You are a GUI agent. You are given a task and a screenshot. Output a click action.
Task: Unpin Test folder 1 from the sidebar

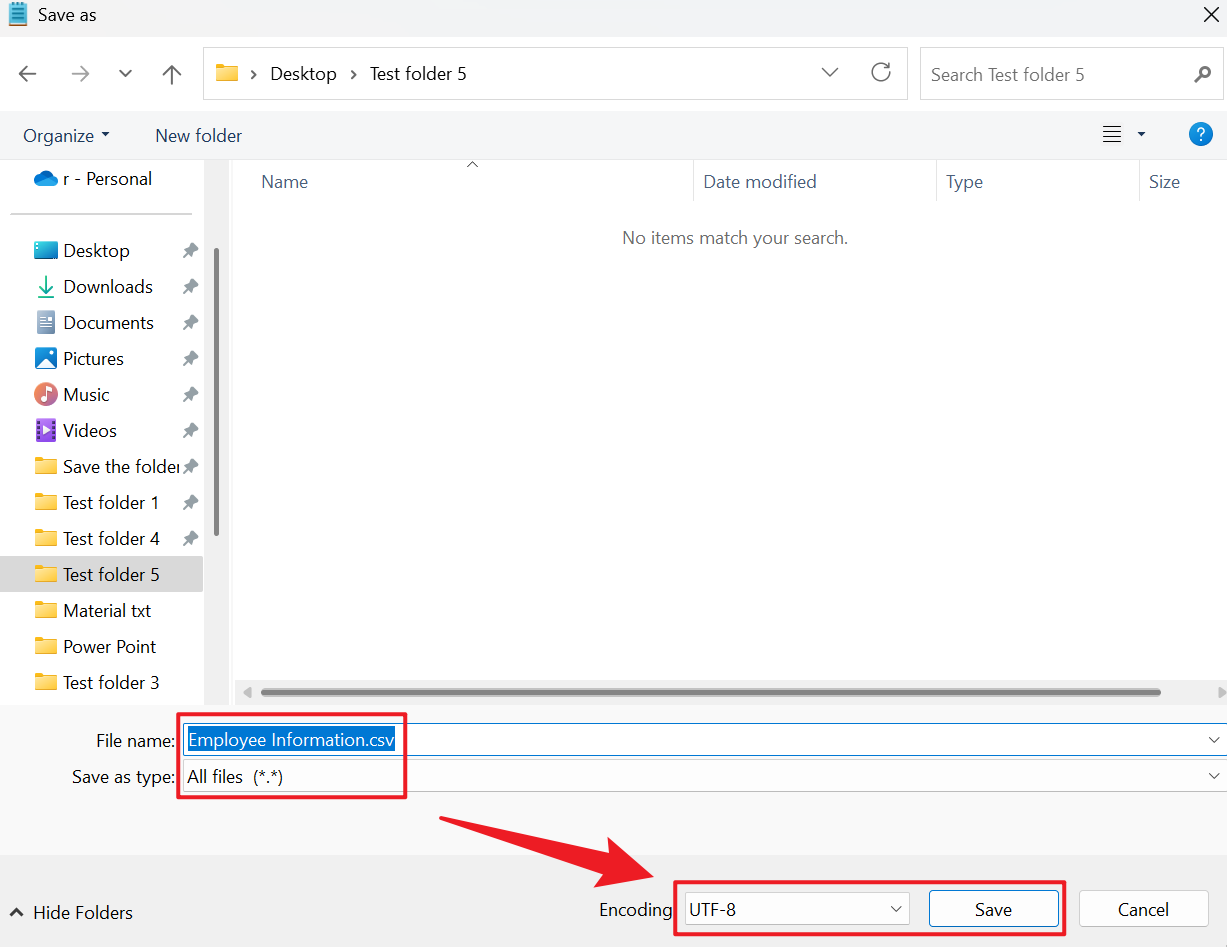click(x=190, y=502)
